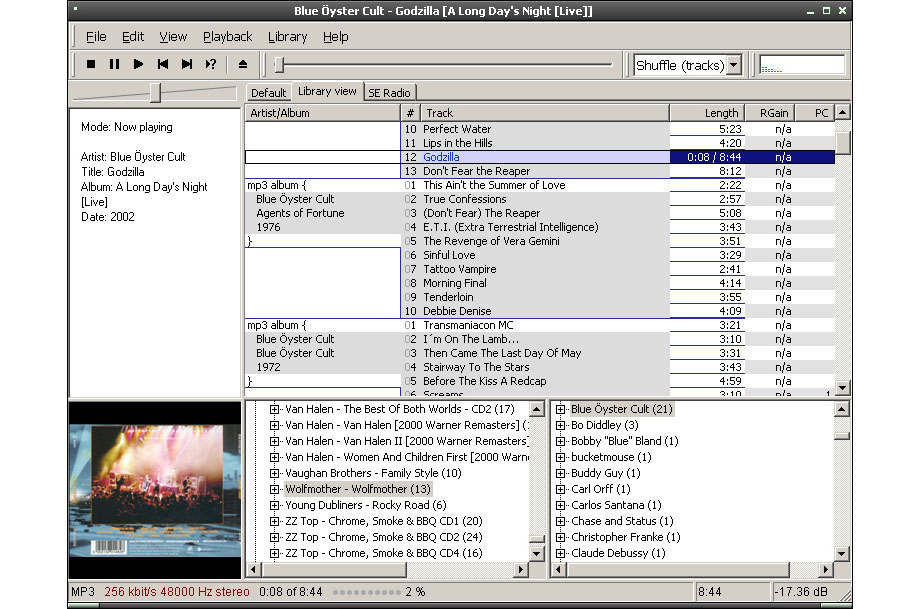
Task: Select the track Lips in the Hills
Action: tap(458, 143)
